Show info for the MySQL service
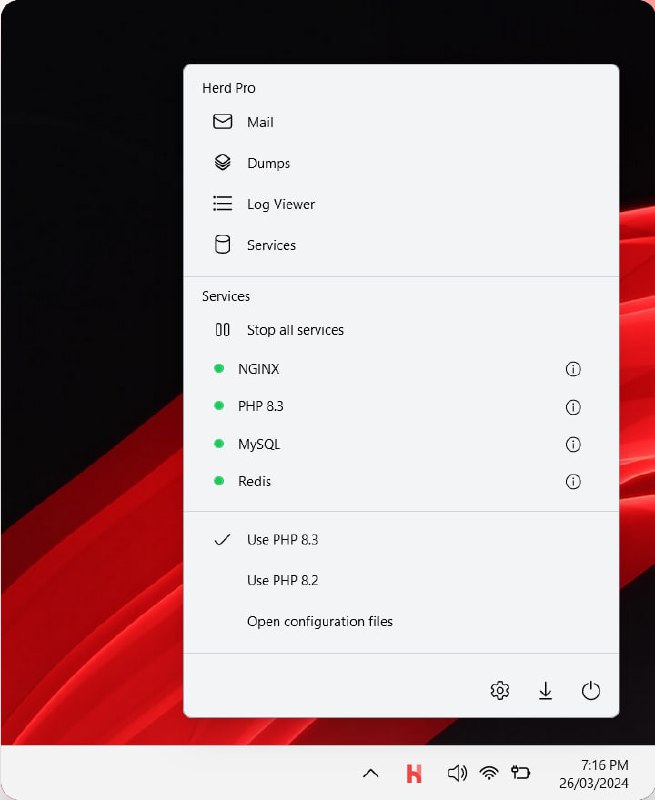Screen dimensions: 655x800 click(573, 444)
